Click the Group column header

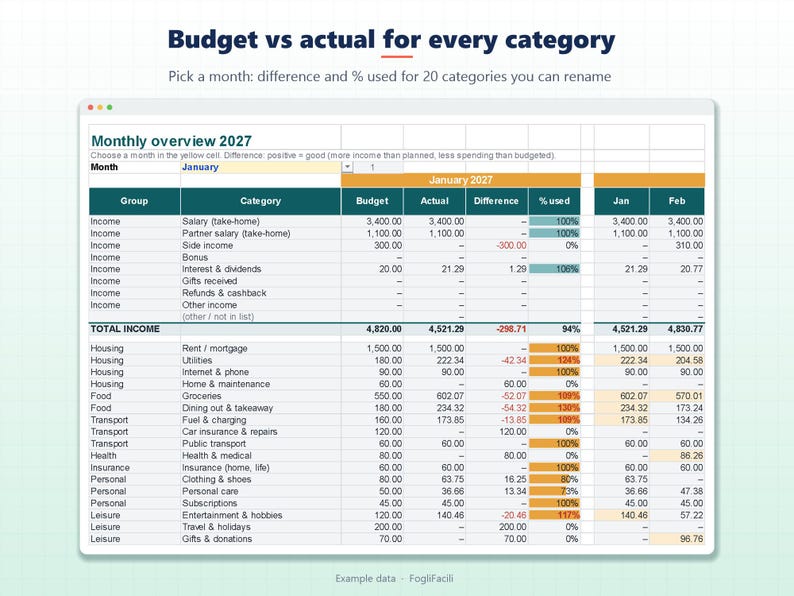point(134,201)
